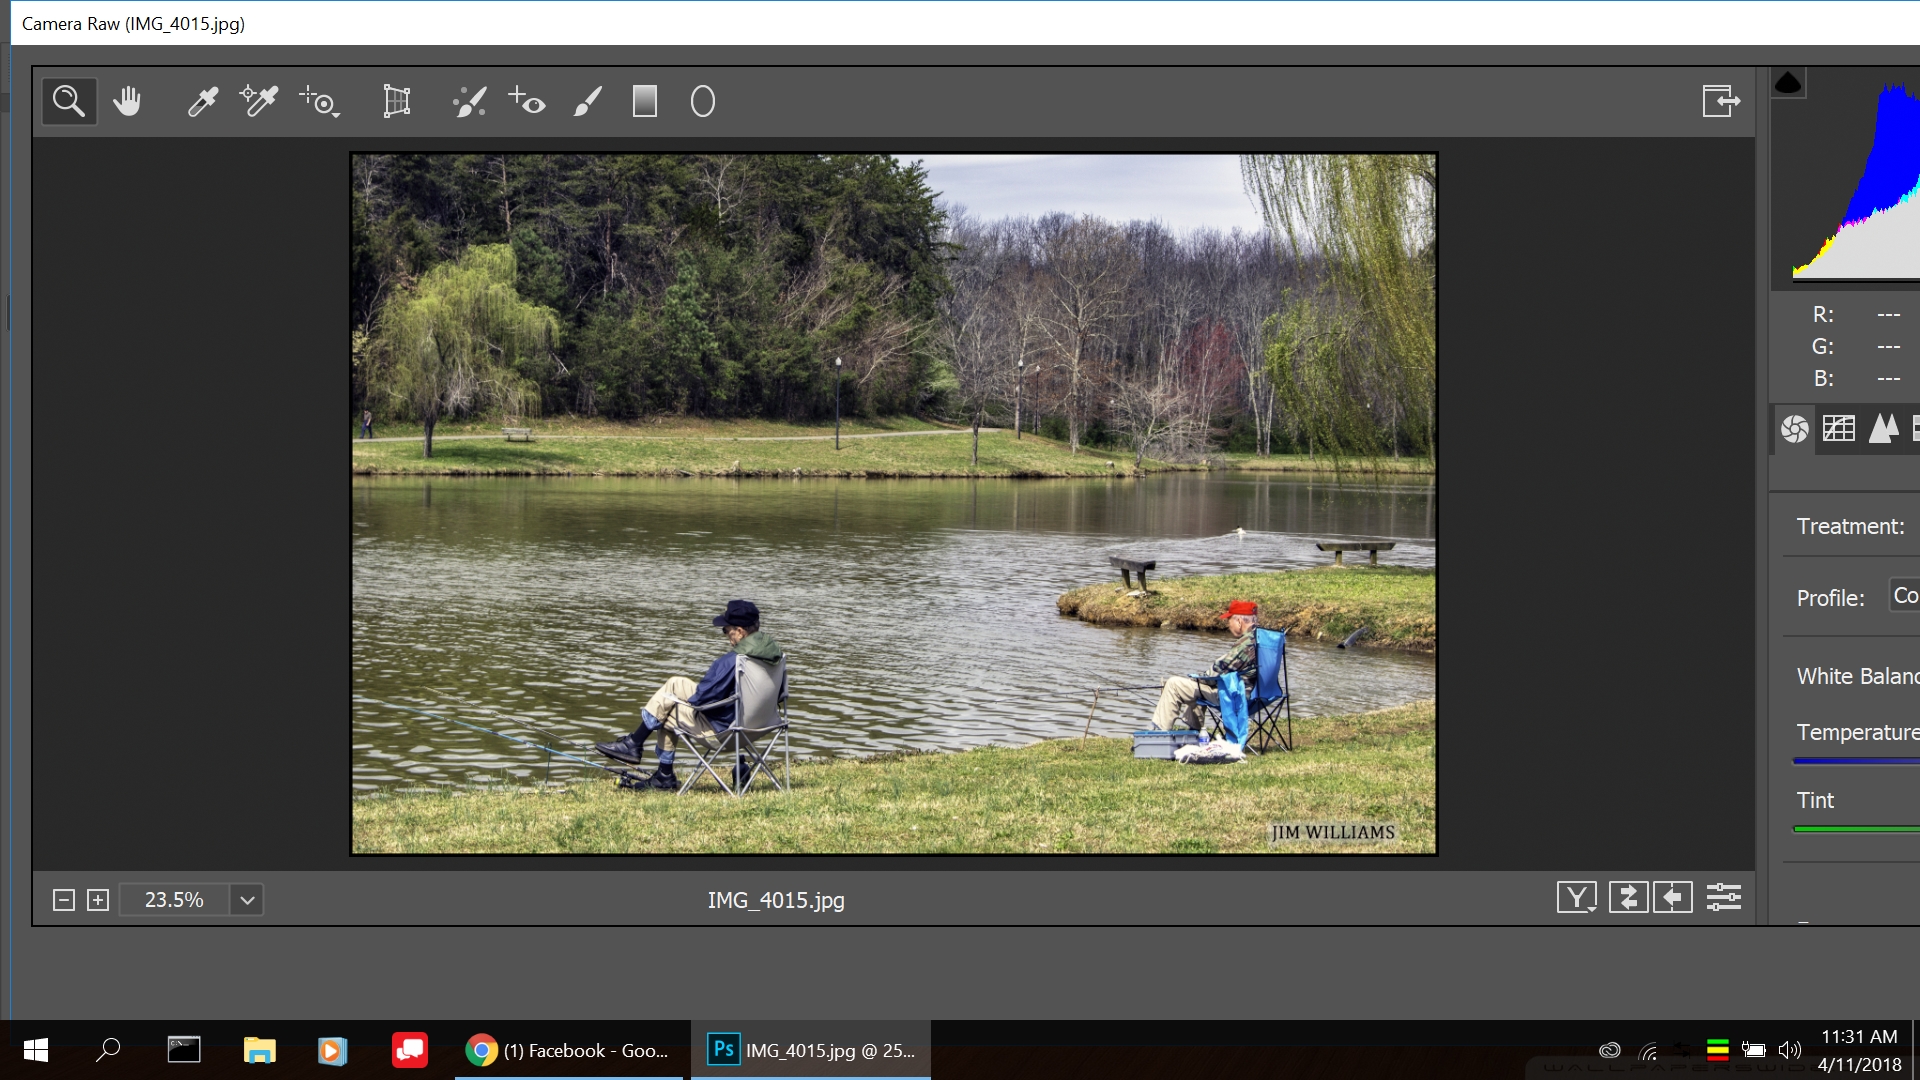The image size is (1920, 1080).
Task: Select the White Balance eyedropper tool
Action: (x=203, y=101)
